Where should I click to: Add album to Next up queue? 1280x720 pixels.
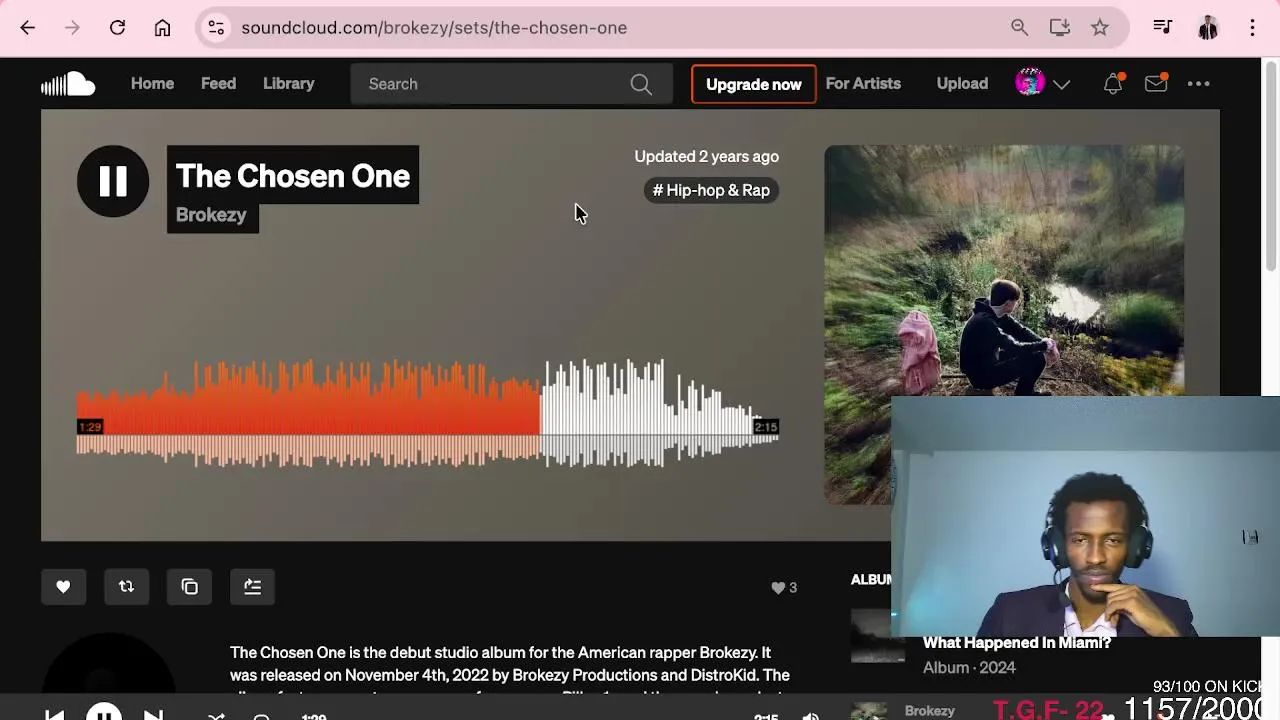tap(252, 587)
